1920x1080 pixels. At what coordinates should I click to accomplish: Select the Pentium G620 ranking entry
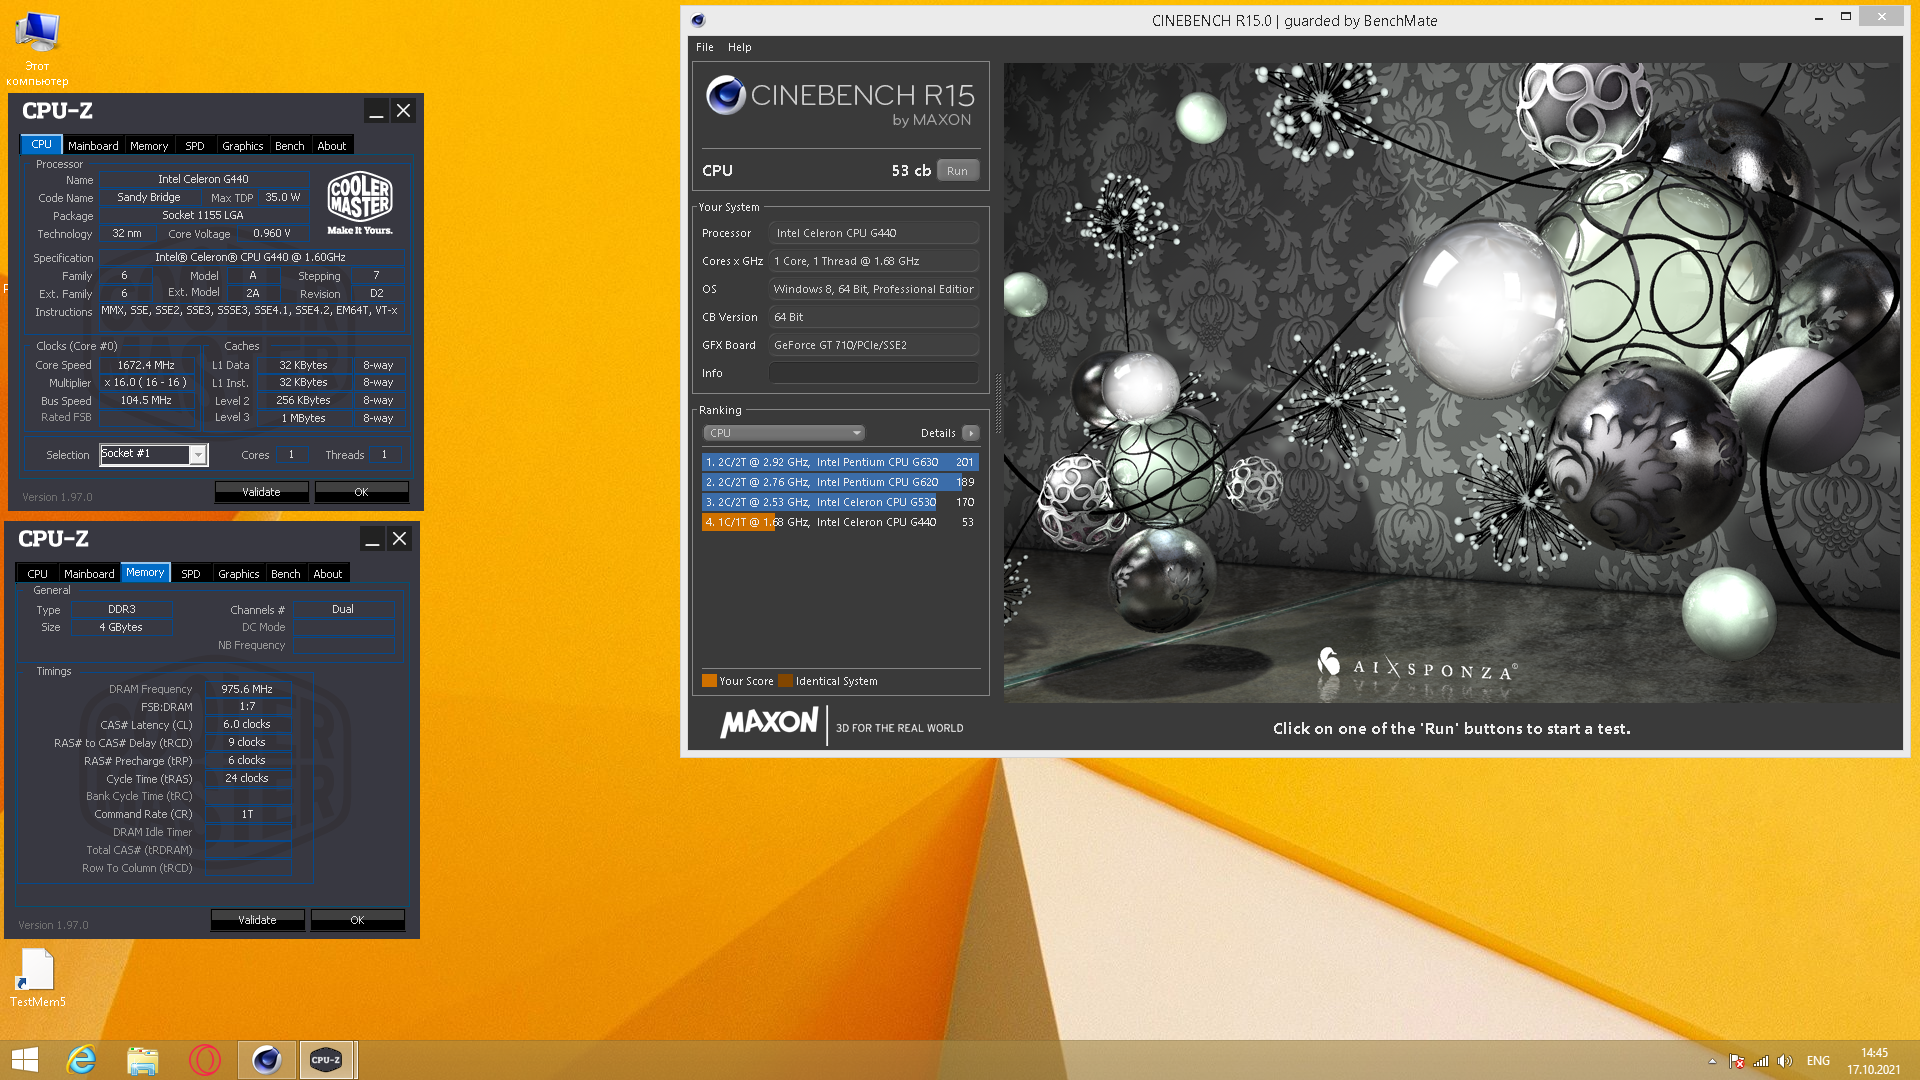840,482
